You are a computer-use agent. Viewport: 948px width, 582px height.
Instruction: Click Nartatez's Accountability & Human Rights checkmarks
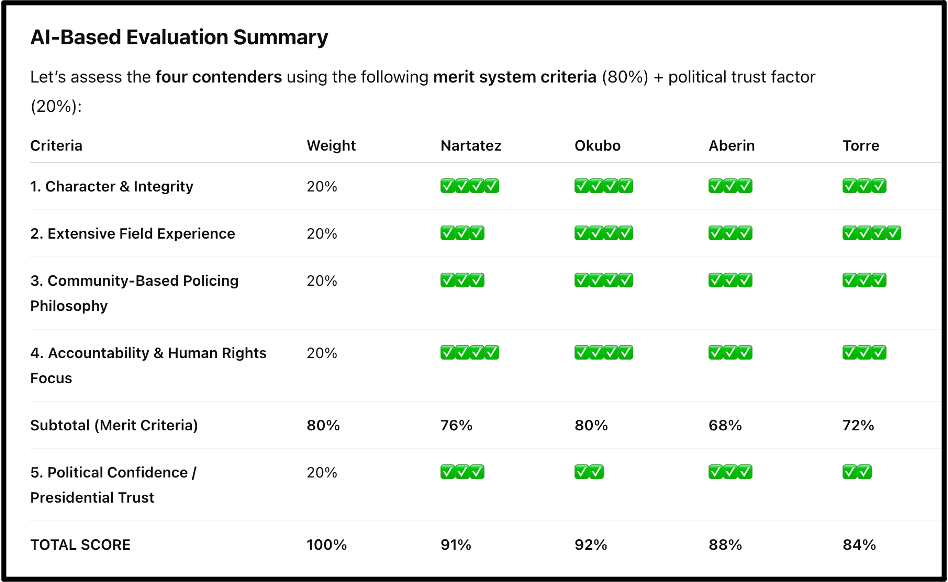coord(469,353)
